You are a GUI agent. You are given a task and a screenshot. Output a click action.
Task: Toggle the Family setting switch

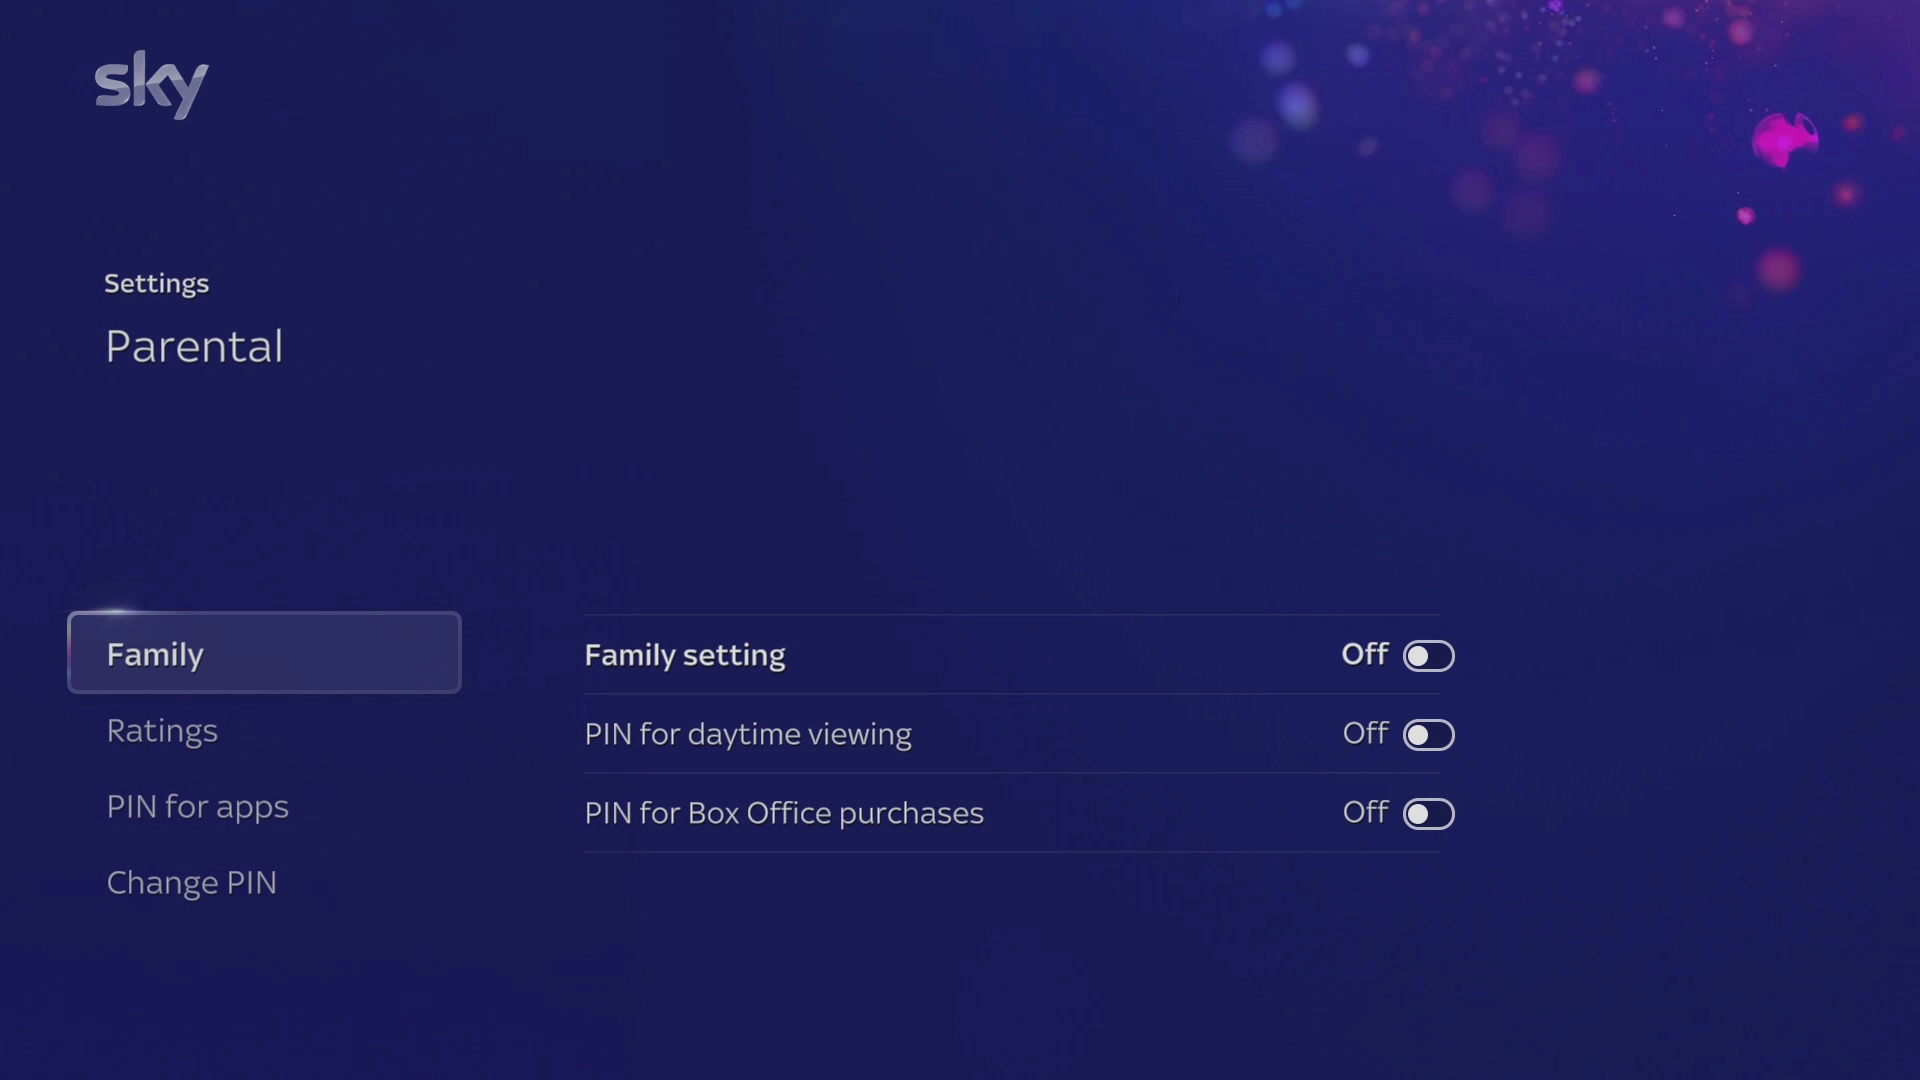(1428, 656)
